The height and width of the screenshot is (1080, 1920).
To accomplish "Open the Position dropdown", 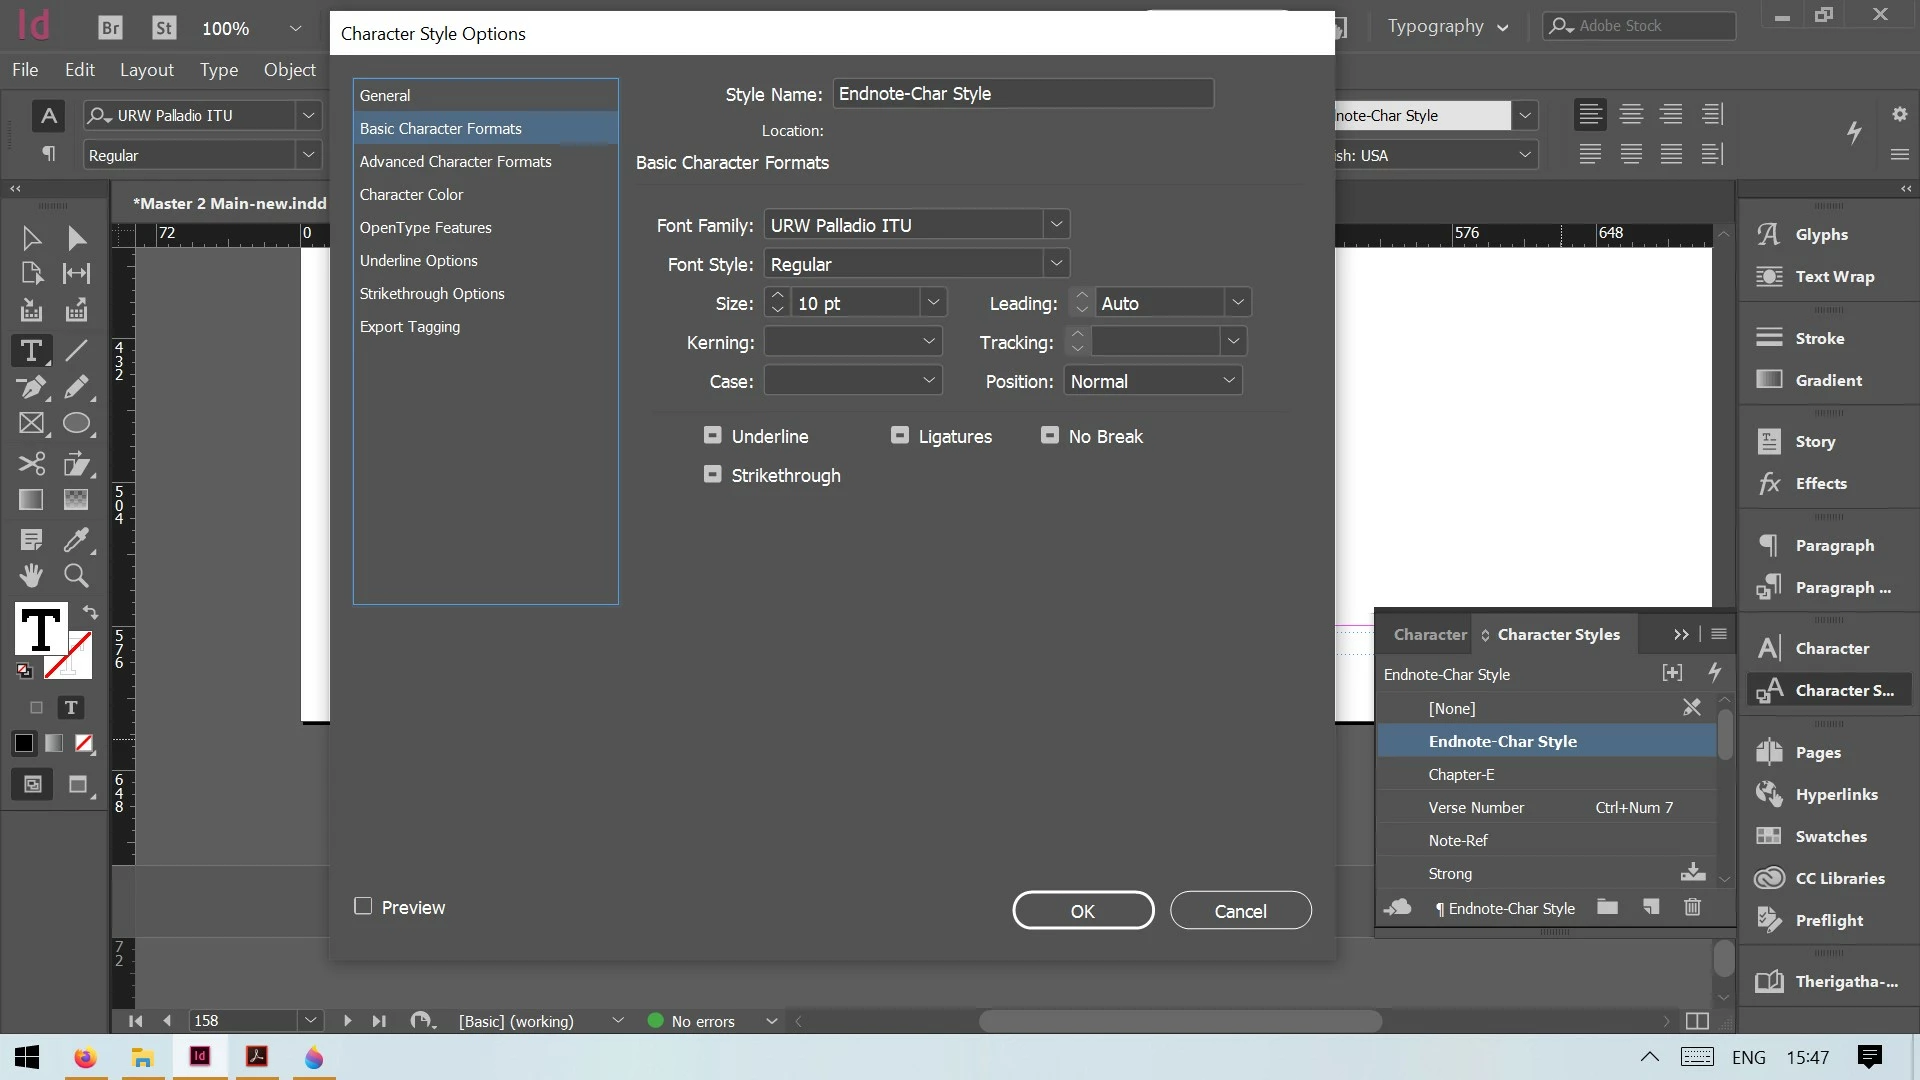I will [1228, 381].
